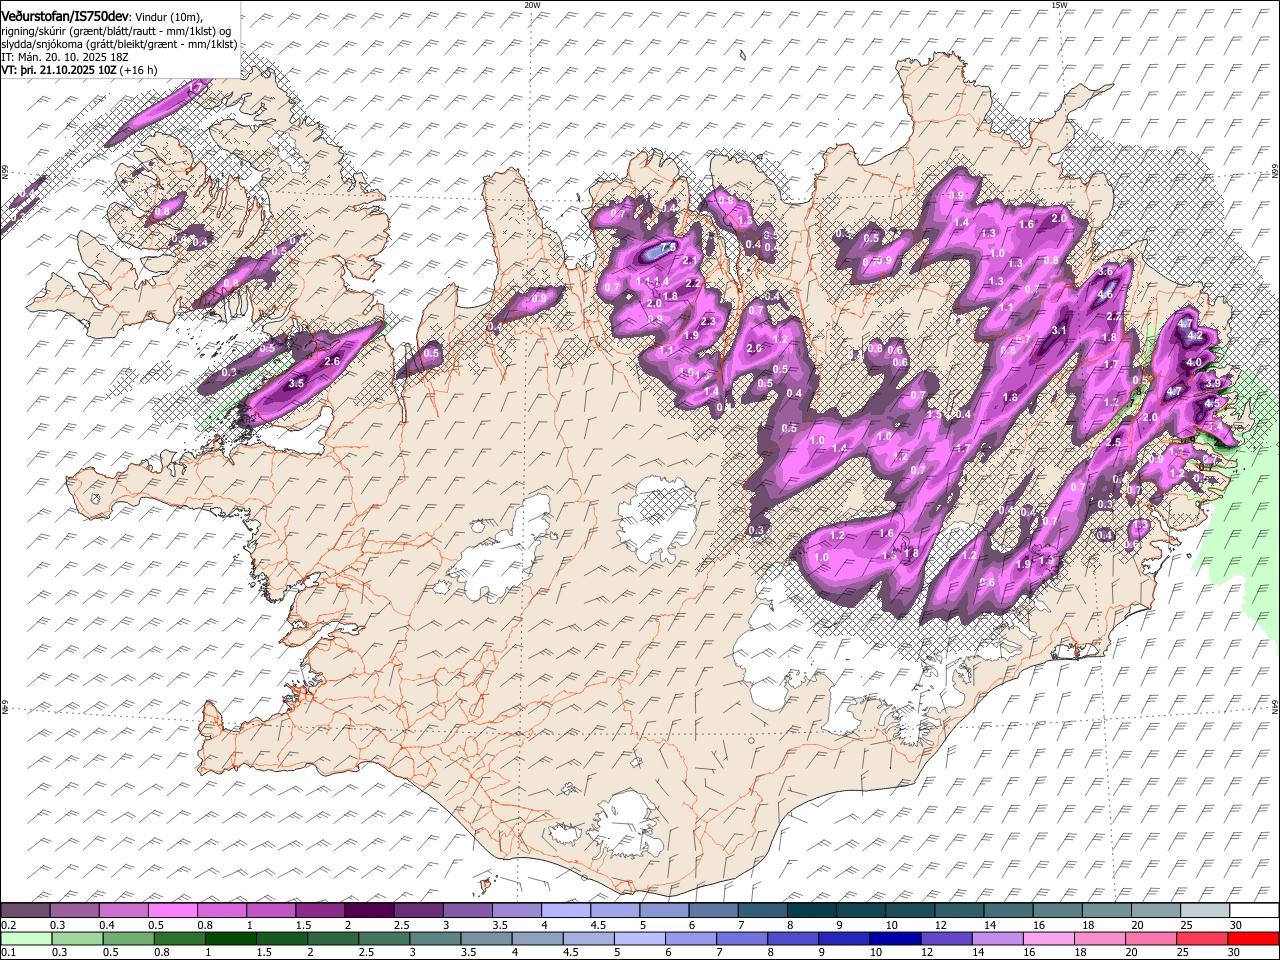Click the 3.6 precipitation value on map

click(x=1105, y=271)
